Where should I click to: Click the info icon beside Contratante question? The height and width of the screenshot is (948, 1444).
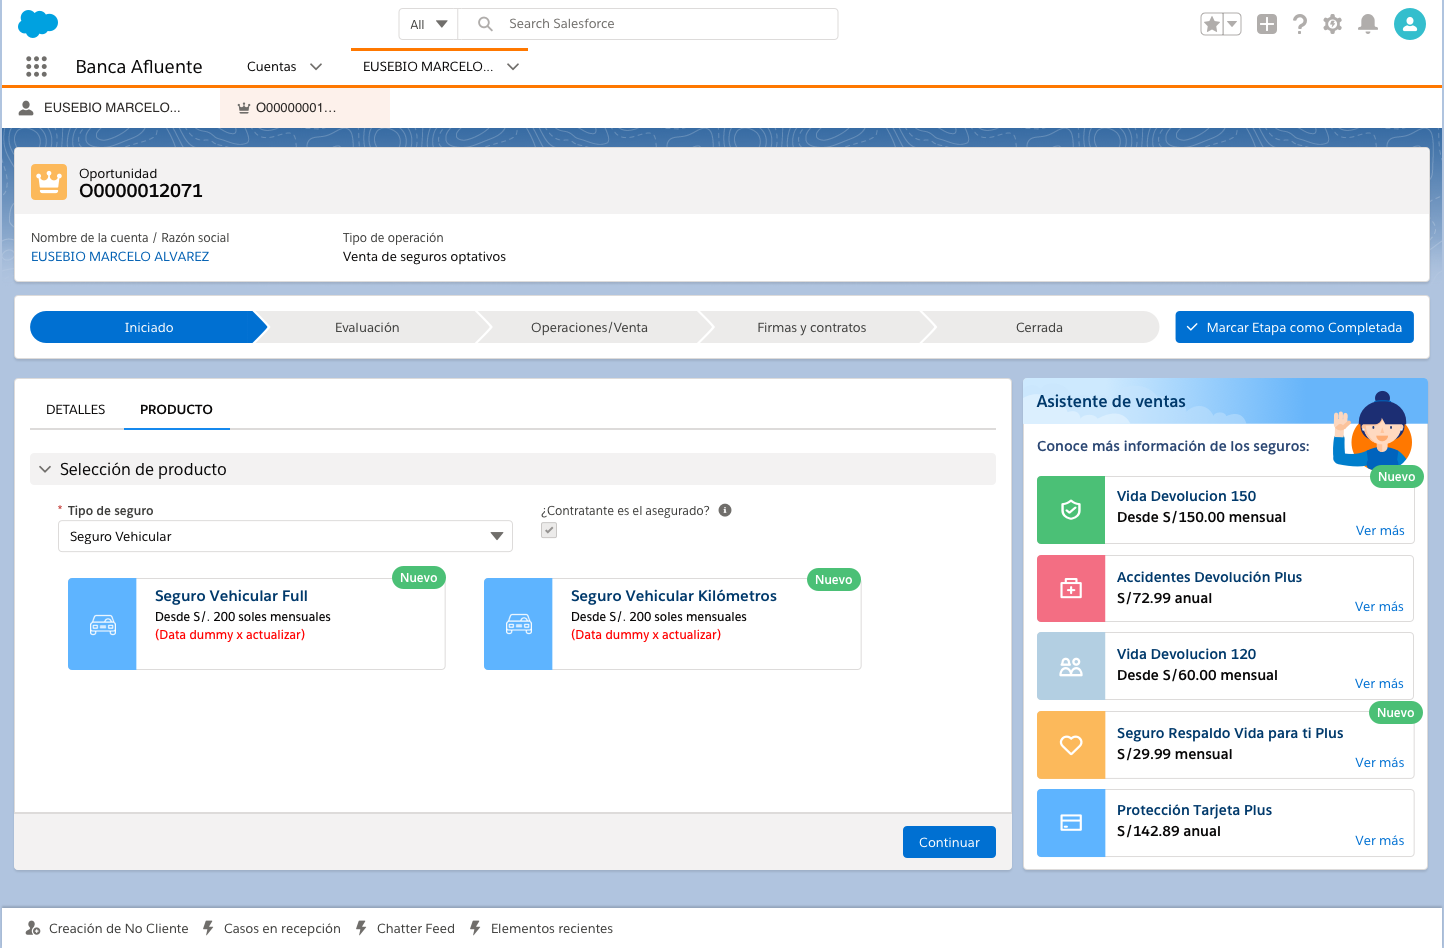(x=725, y=510)
